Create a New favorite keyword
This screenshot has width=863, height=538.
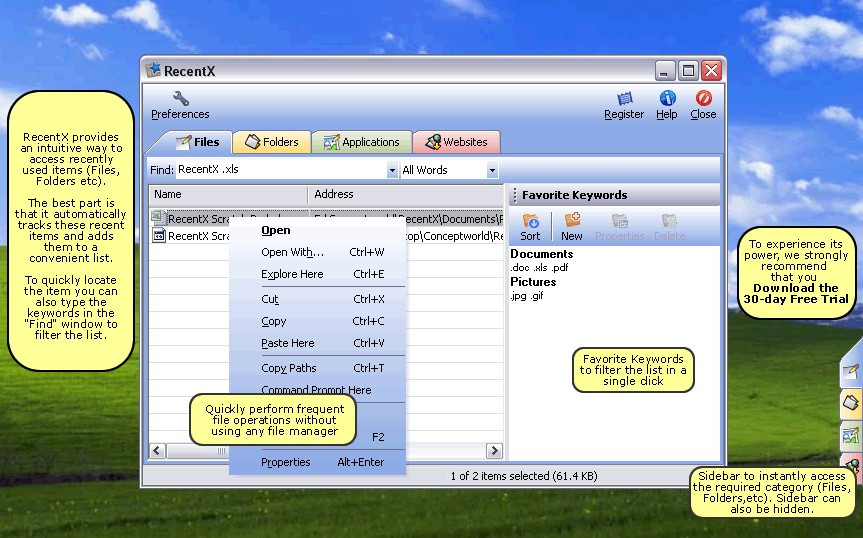[572, 228]
